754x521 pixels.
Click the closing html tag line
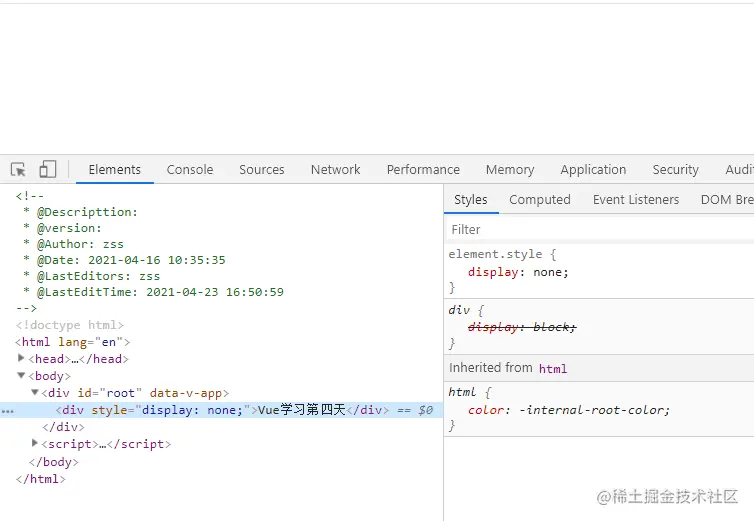coord(40,479)
